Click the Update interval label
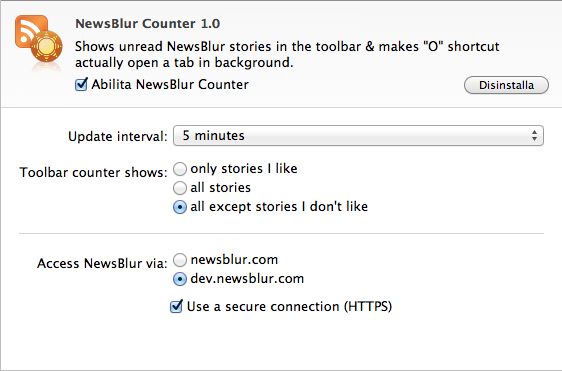The width and height of the screenshot is (562, 371). [x=118, y=137]
